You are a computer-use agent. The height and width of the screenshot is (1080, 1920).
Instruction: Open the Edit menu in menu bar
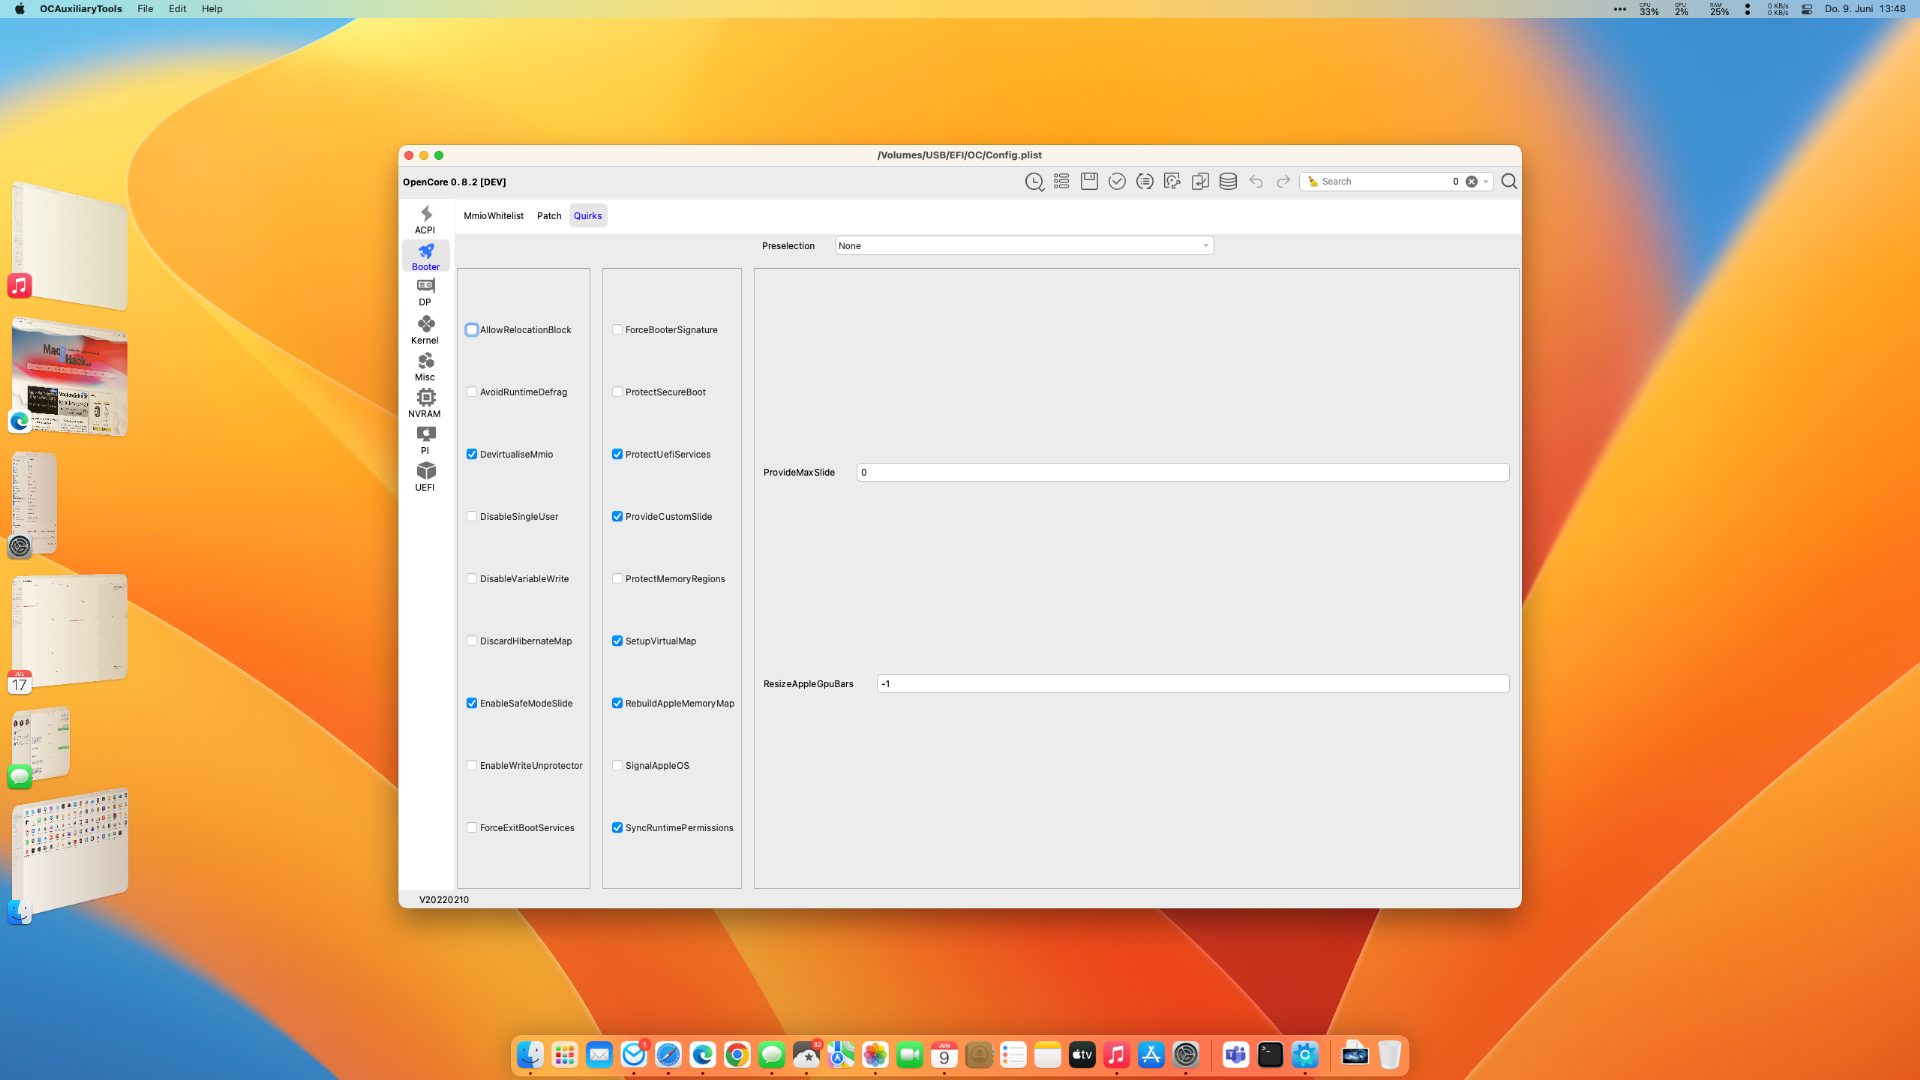(x=177, y=9)
